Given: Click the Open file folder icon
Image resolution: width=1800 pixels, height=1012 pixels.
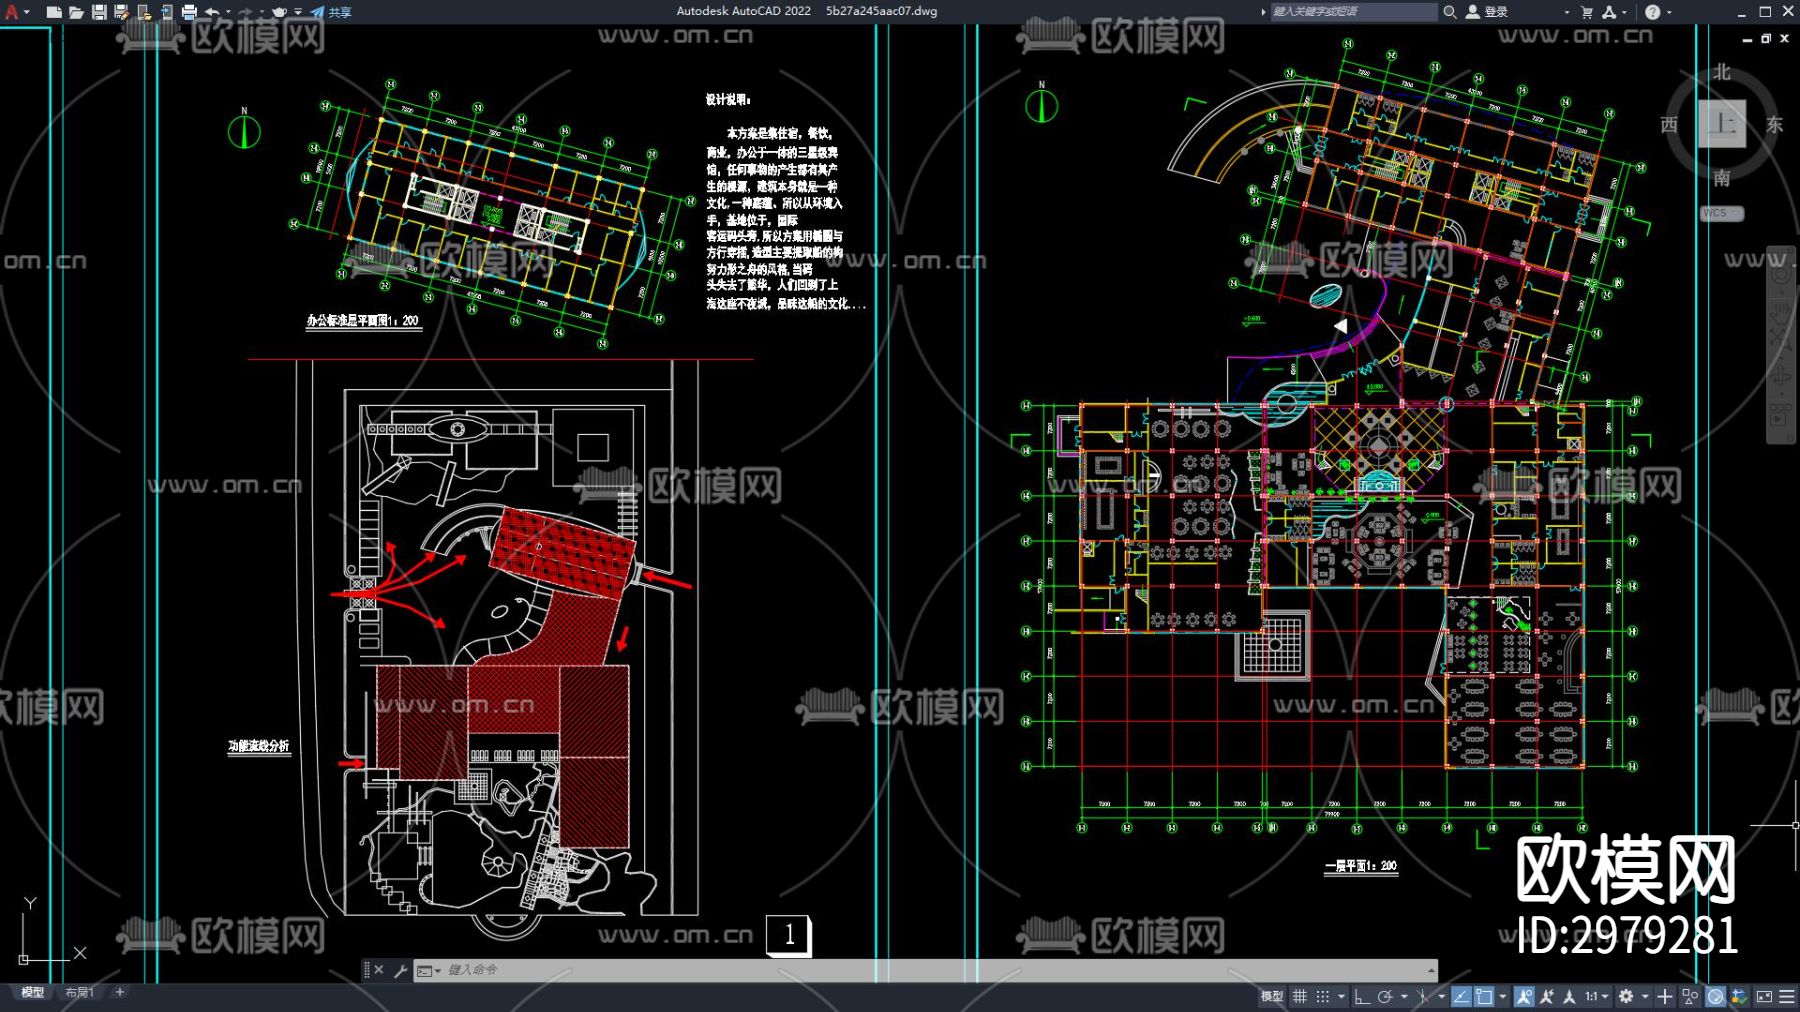Looking at the screenshot, I should coord(76,12).
